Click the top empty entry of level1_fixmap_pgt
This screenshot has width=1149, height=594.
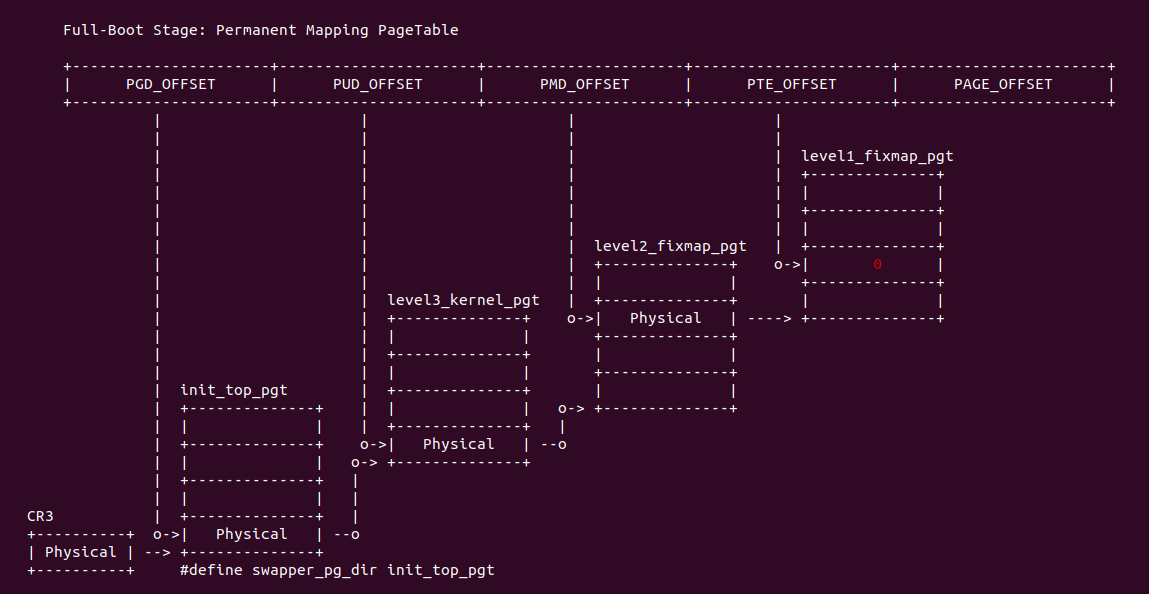872,192
